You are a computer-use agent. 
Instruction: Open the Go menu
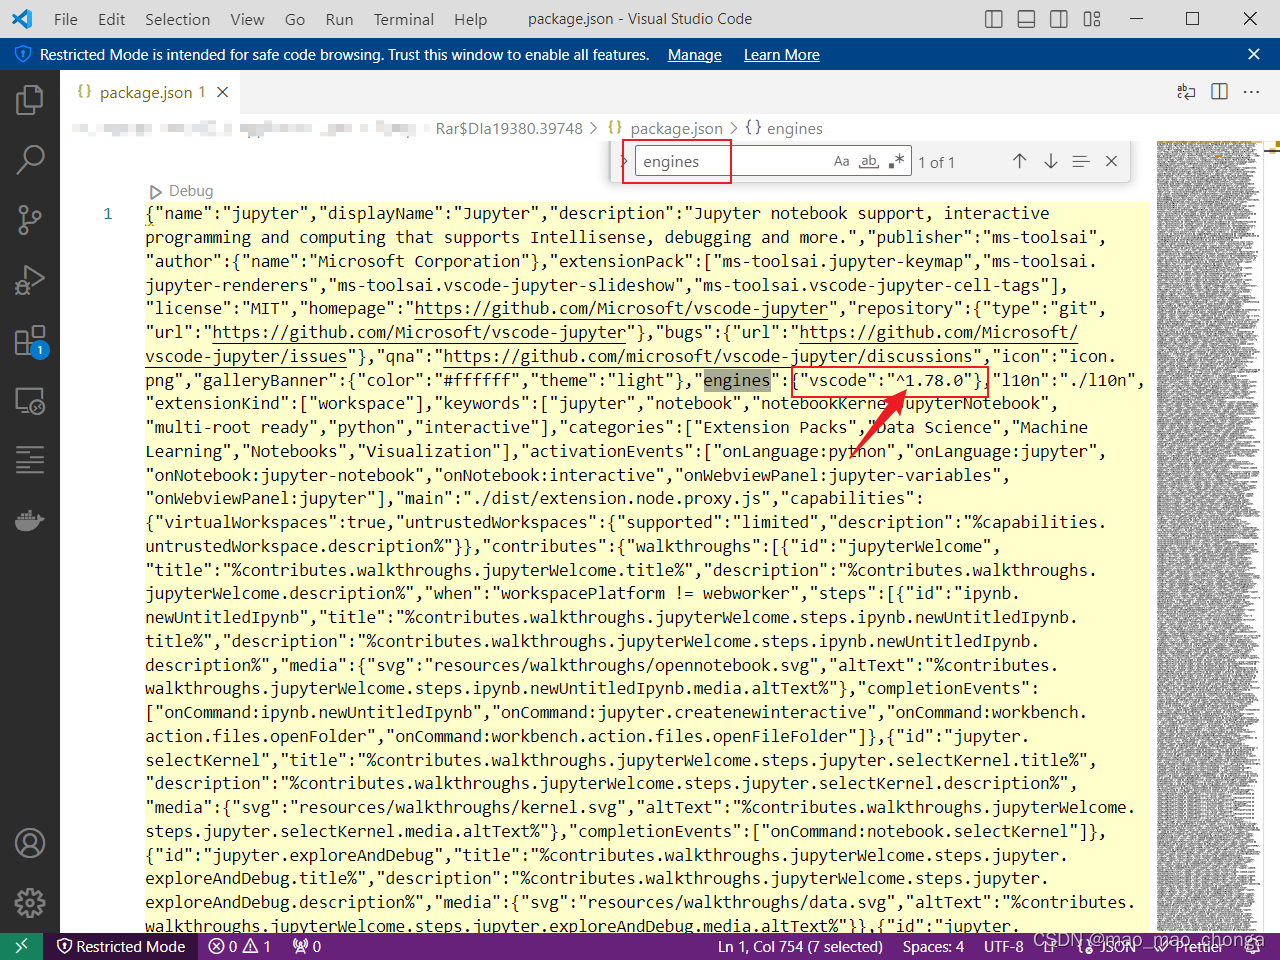(295, 19)
